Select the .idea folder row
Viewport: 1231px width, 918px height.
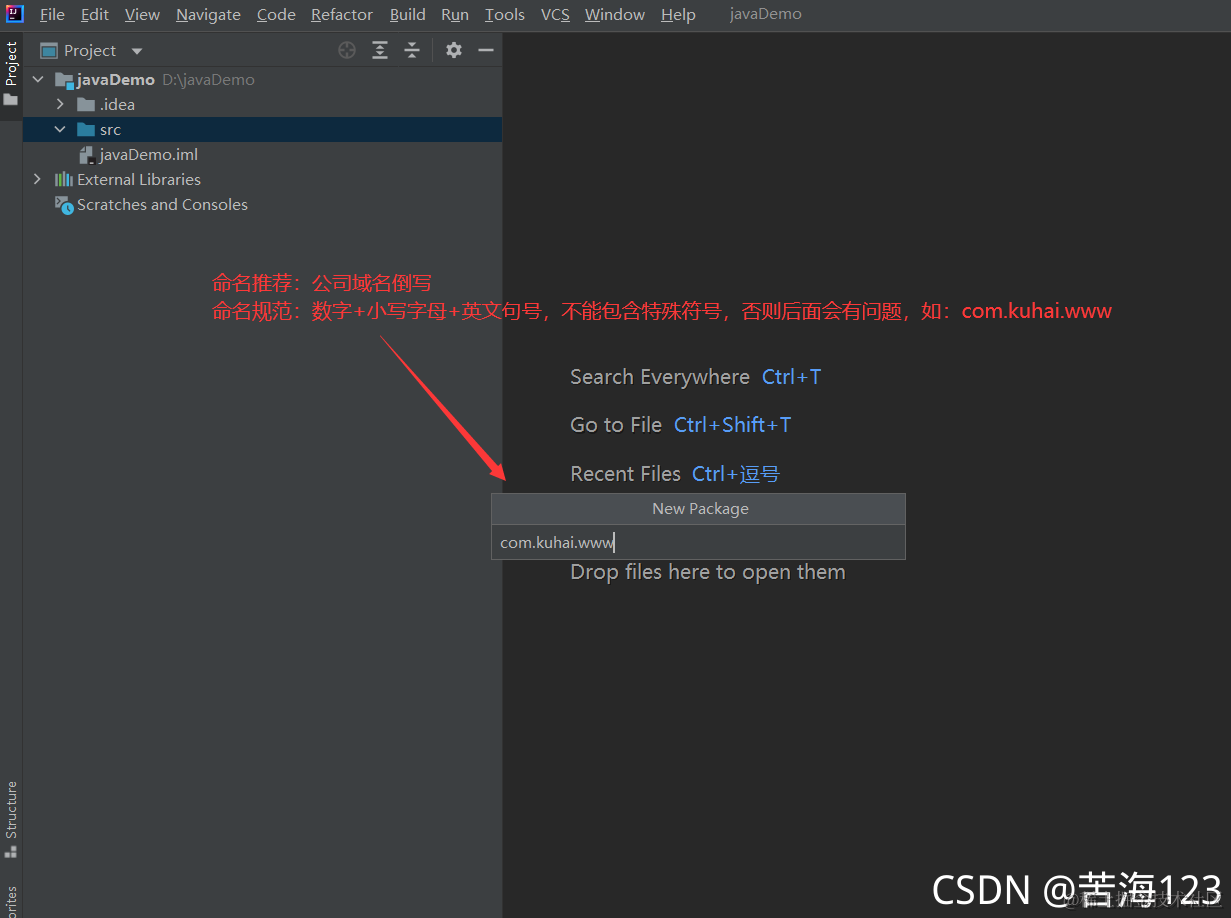[x=263, y=104]
